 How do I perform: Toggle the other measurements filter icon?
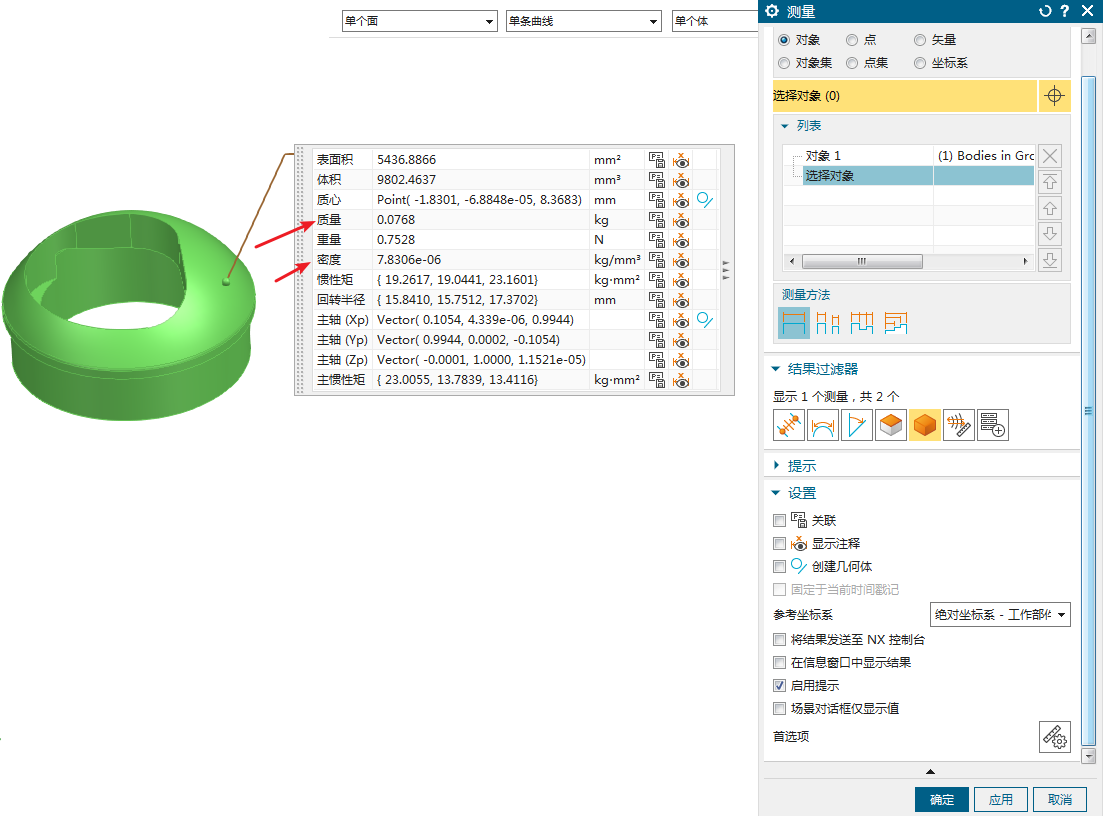tap(958, 425)
